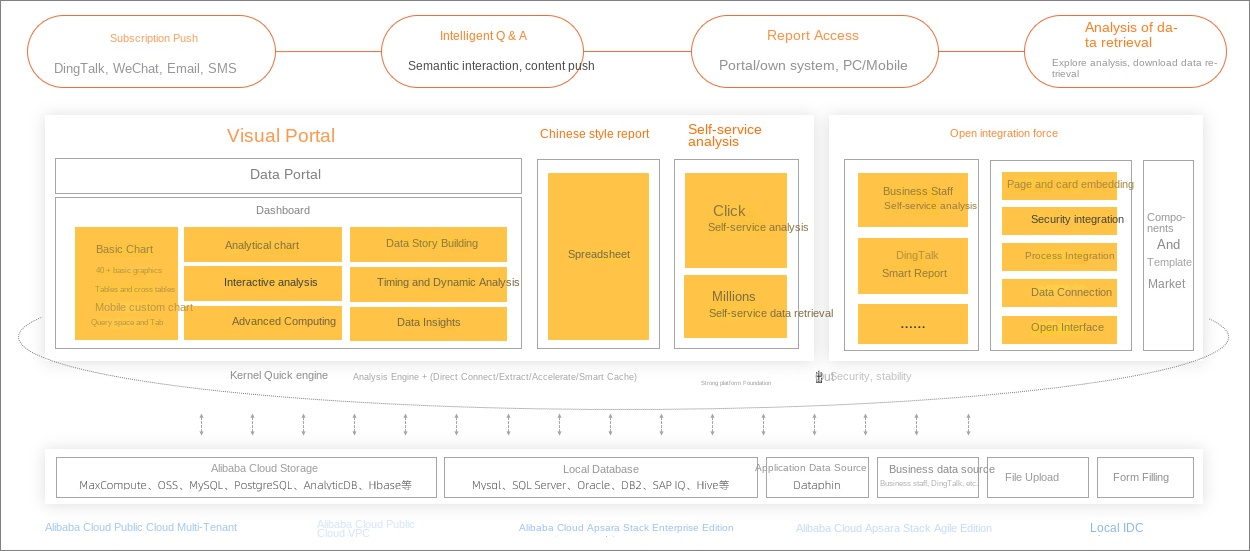
Task: Click Mysql, SQL Server, Oracle list text
Action: pyautogui.click(x=600, y=486)
